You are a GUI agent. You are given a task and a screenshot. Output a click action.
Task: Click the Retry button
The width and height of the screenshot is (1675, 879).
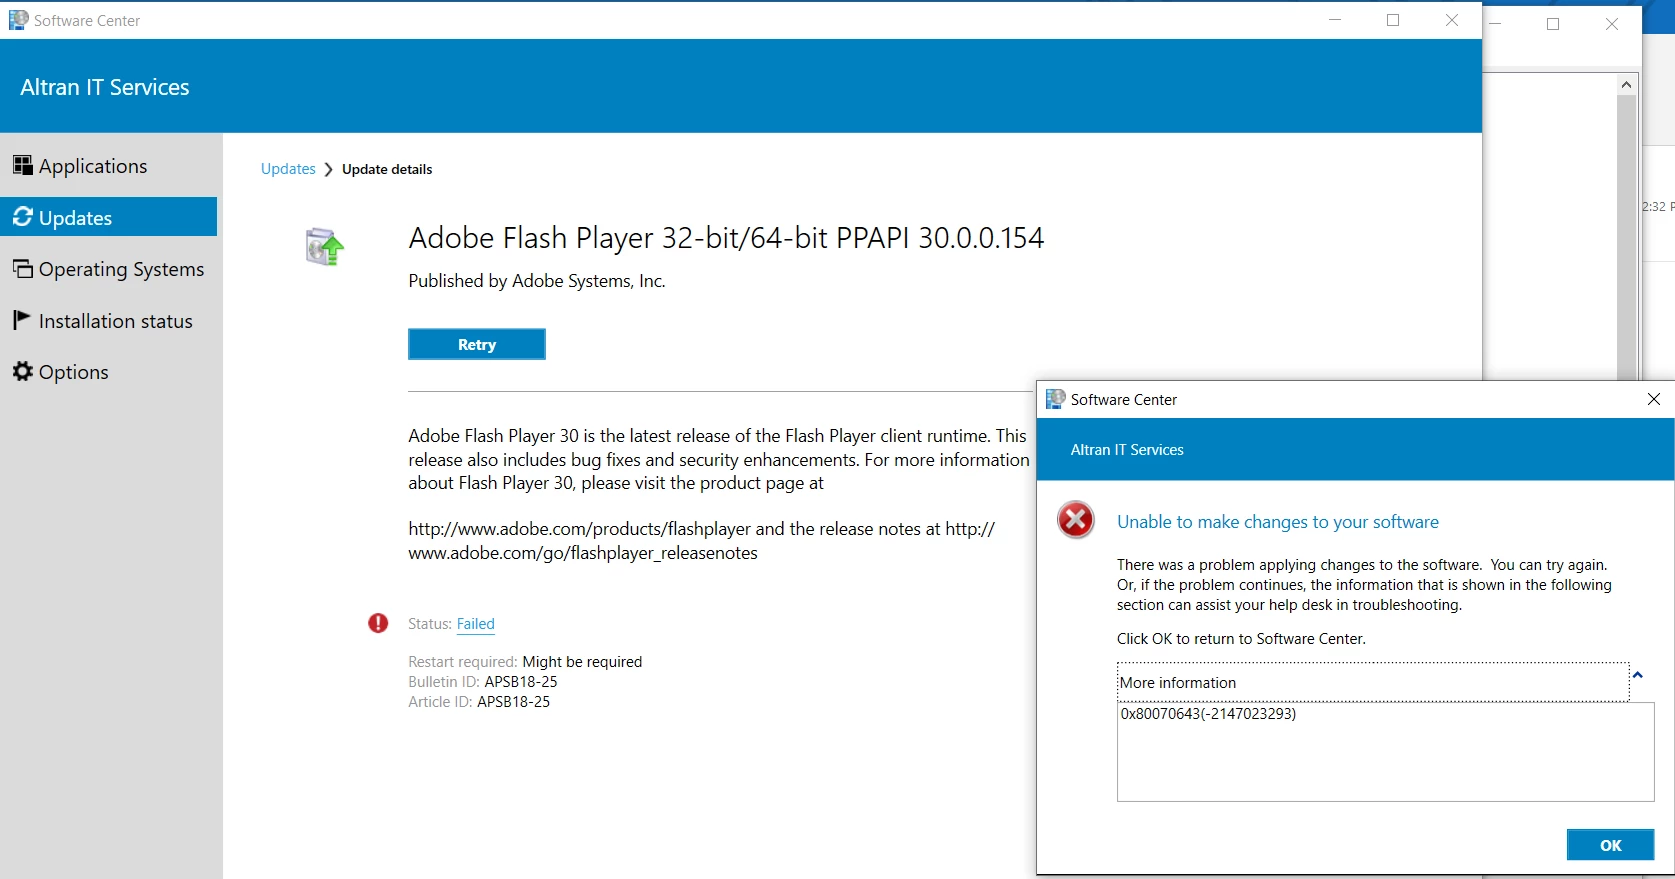[x=477, y=344]
